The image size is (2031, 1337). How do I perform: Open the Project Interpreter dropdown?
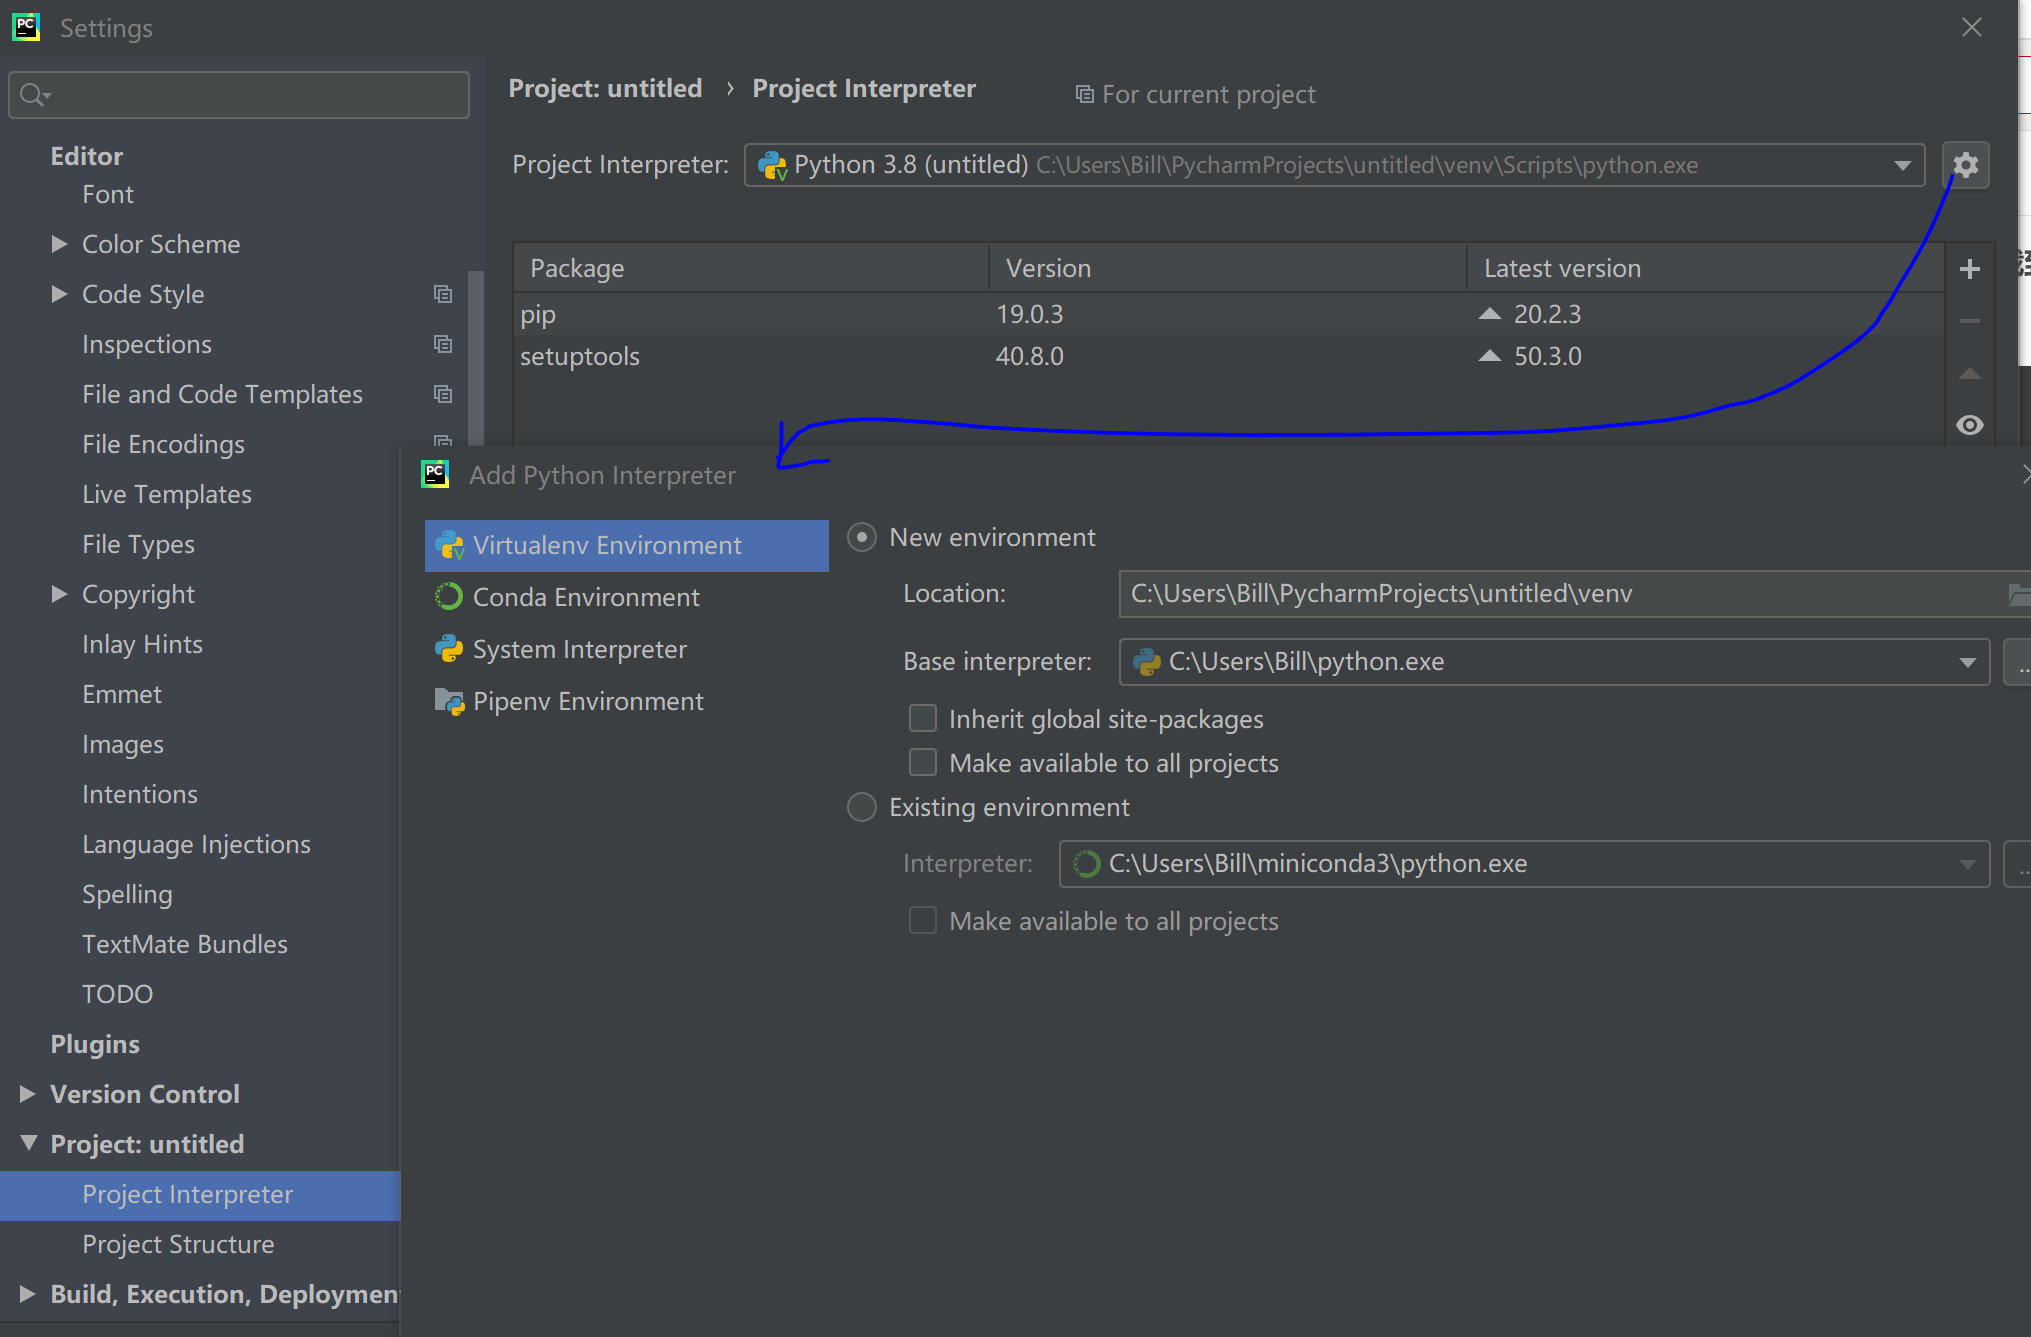tap(1902, 165)
